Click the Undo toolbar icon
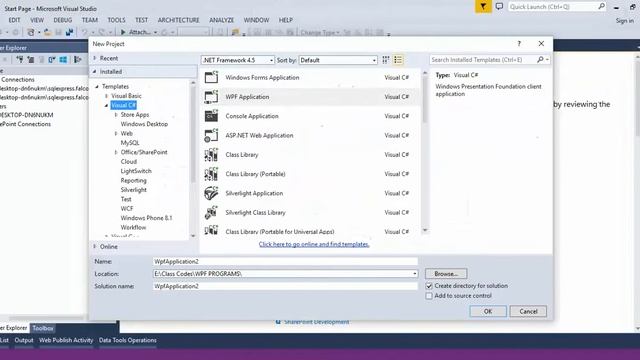 [x=84, y=32]
